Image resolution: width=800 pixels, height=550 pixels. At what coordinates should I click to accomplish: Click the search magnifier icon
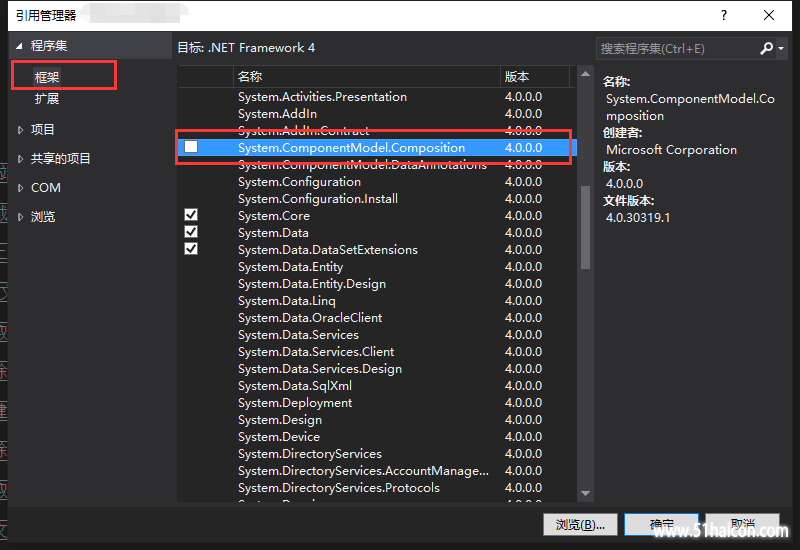click(766, 48)
